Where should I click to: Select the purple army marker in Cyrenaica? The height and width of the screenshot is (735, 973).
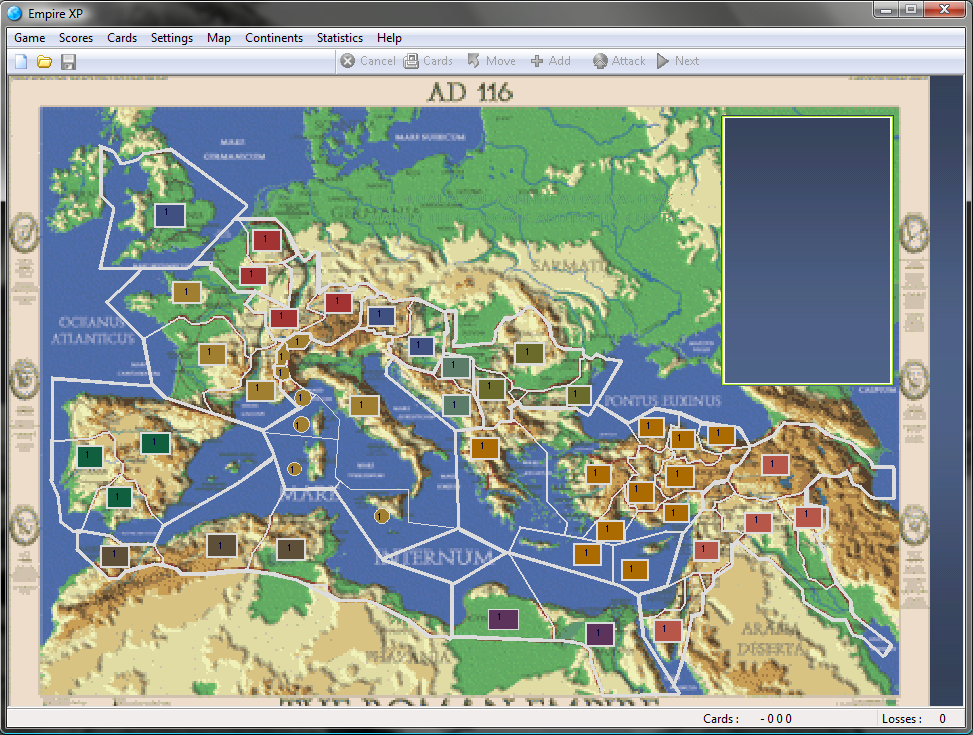click(x=503, y=619)
